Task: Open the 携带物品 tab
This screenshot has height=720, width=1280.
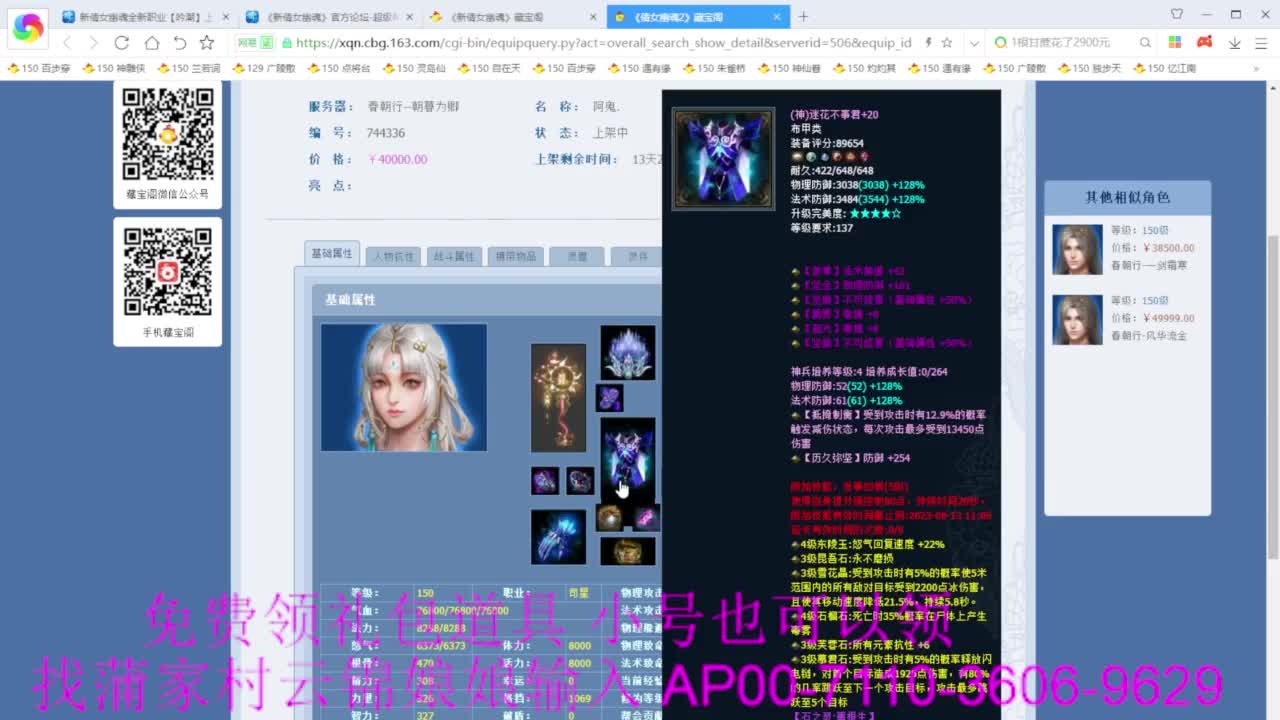Action: pyautogui.click(x=515, y=255)
